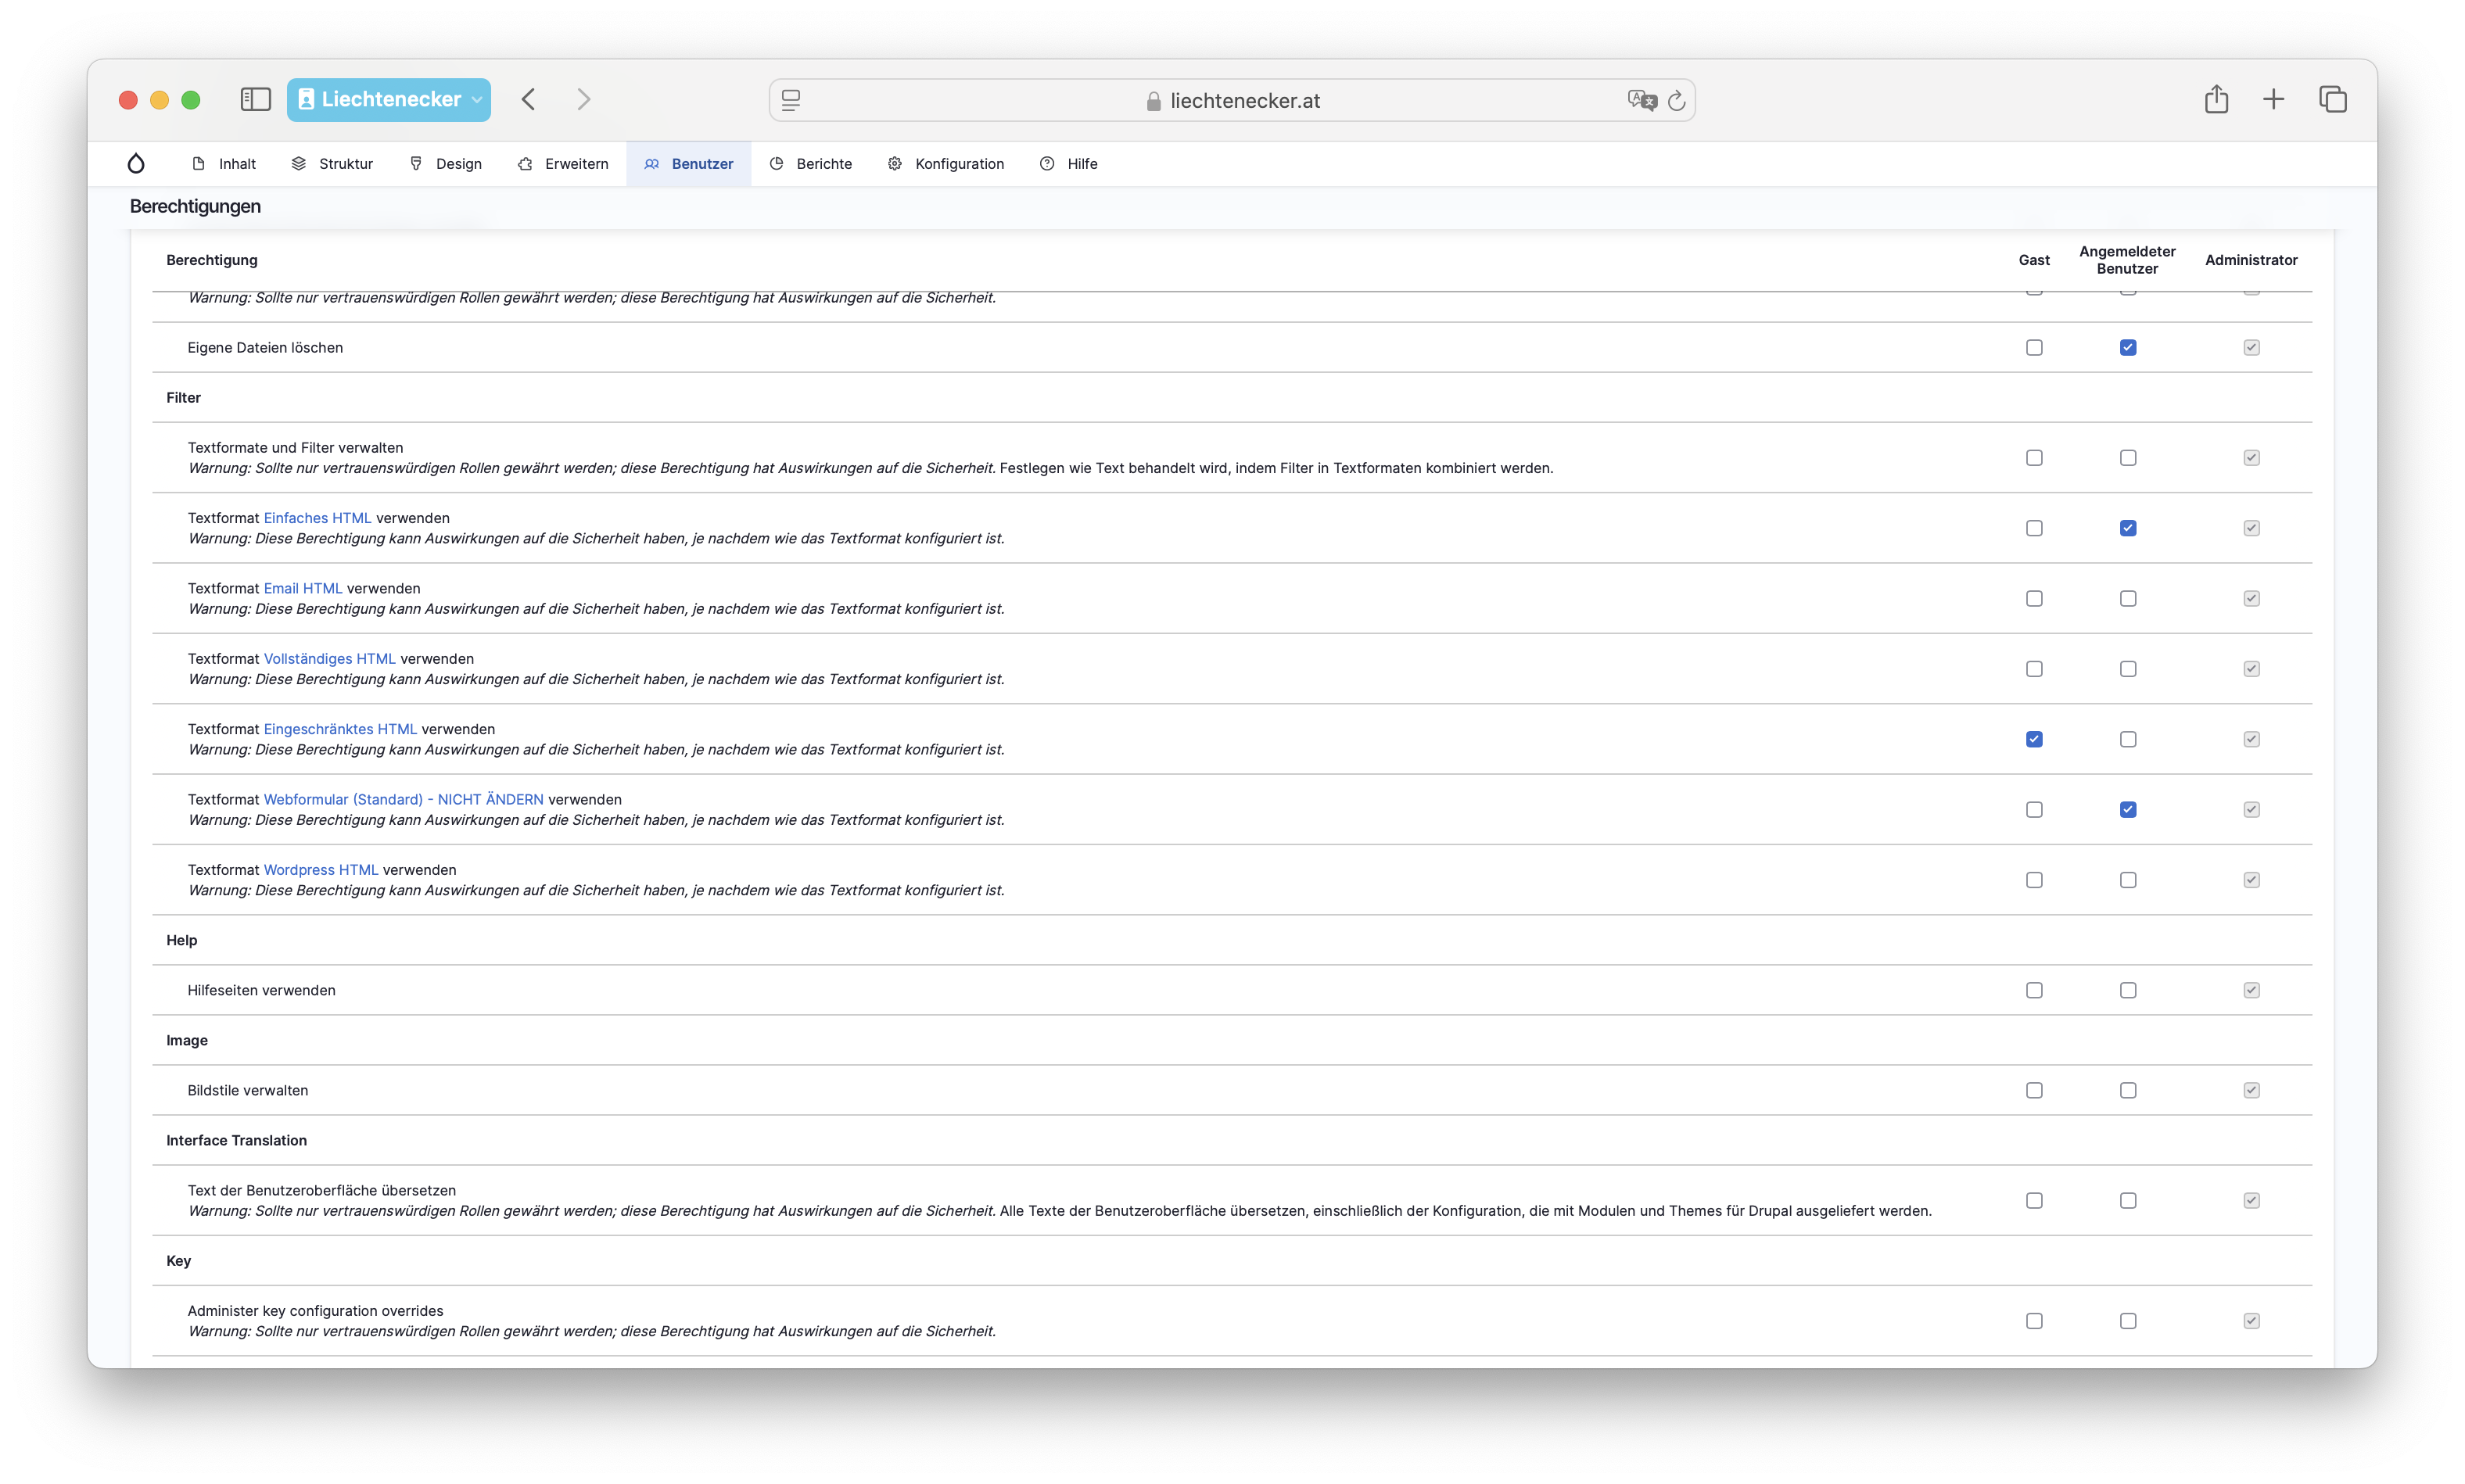Click the Struktur layers icon

[x=297, y=163]
